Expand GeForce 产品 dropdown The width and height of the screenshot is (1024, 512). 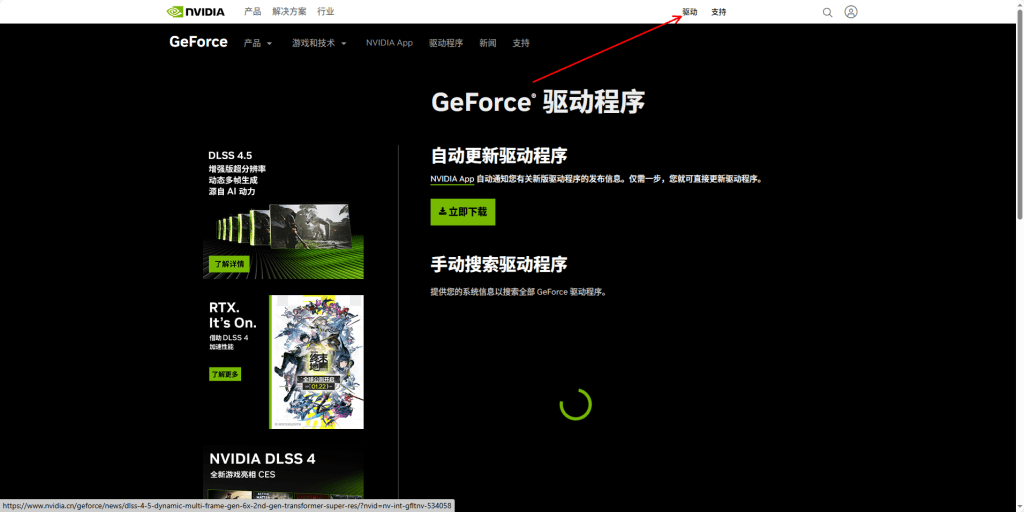[x=258, y=43]
